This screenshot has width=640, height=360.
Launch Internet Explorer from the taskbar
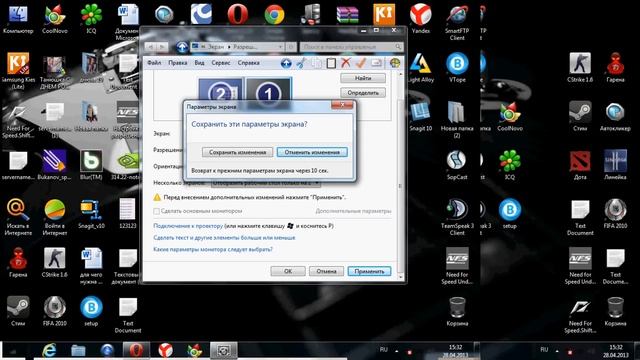click(x=49, y=350)
